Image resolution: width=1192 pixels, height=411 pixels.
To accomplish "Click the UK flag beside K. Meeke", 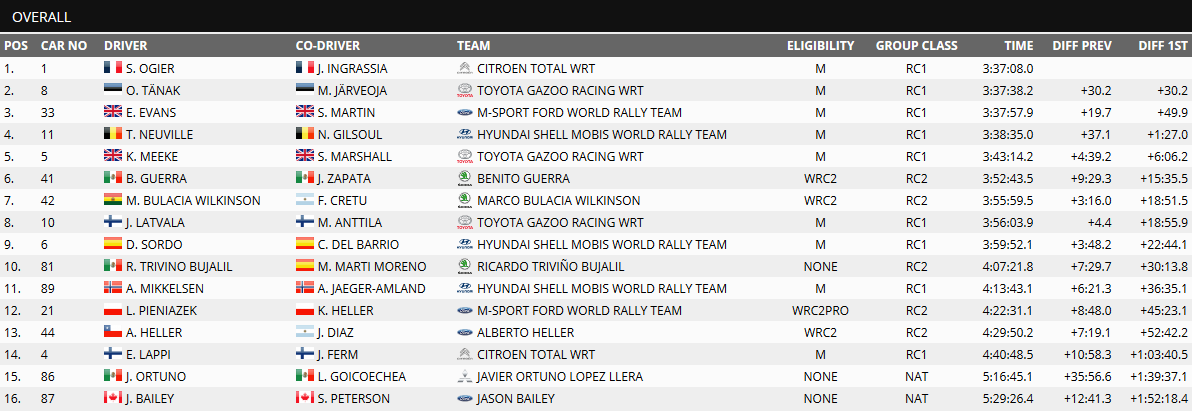I will (x=113, y=156).
